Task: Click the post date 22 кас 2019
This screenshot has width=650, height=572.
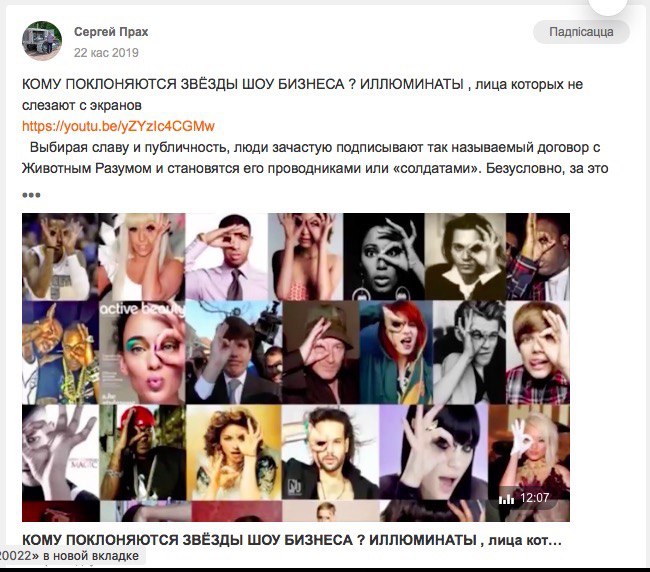Action: (x=106, y=53)
